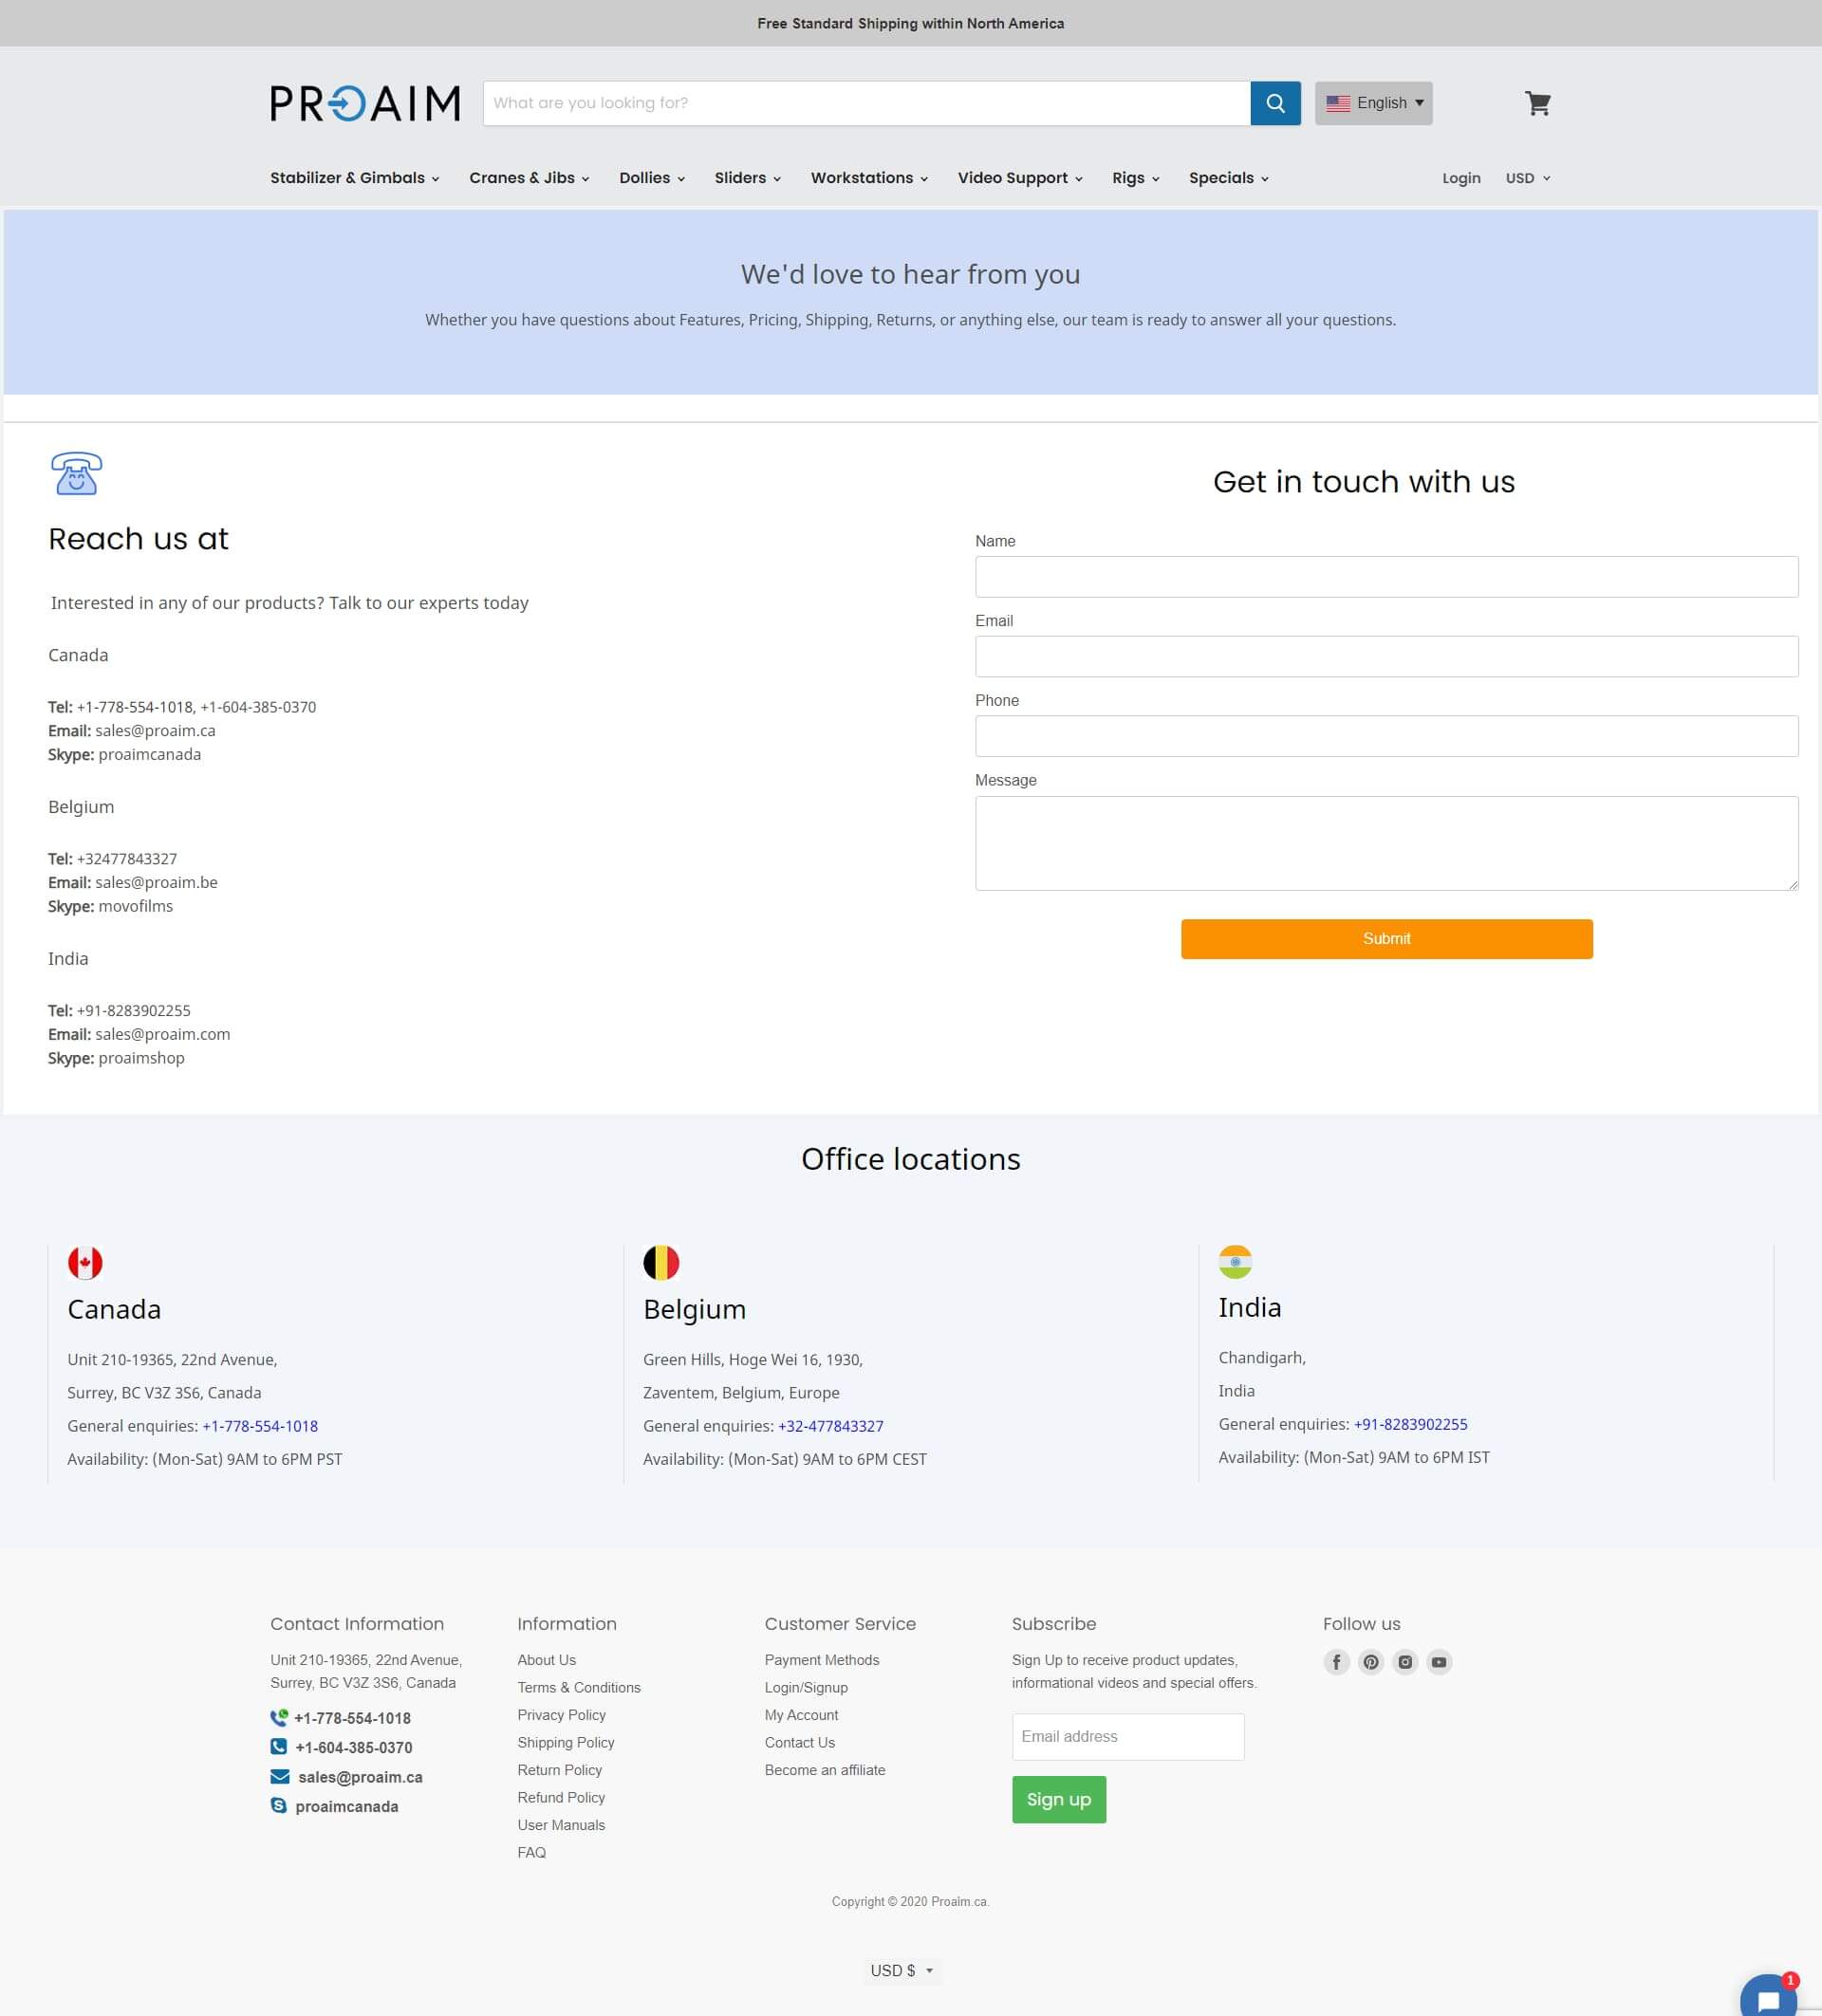Open the Pinterest social icon
1822x2016 pixels.
point(1371,1662)
